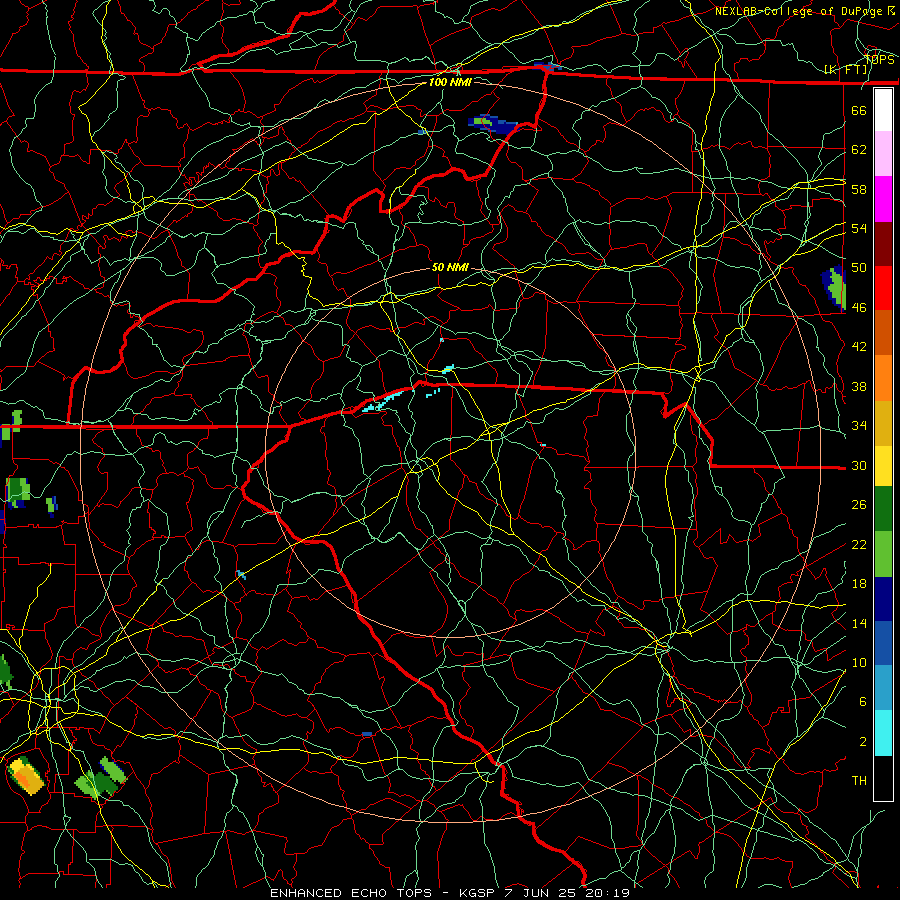
Task: Pick the dark orange legend color block
Action: (883, 333)
